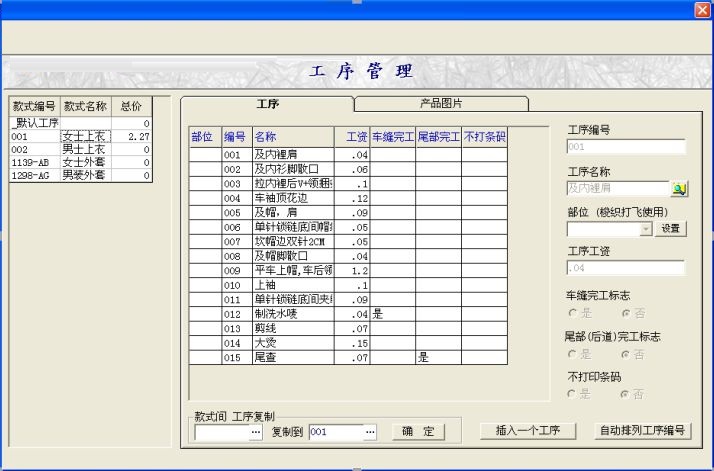
Task: Select process row 及内衫脚散口
Action: (x=348, y=169)
